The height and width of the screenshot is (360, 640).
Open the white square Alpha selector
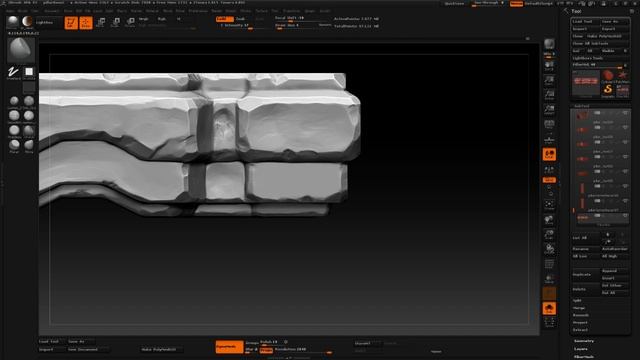click(x=29, y=73)
